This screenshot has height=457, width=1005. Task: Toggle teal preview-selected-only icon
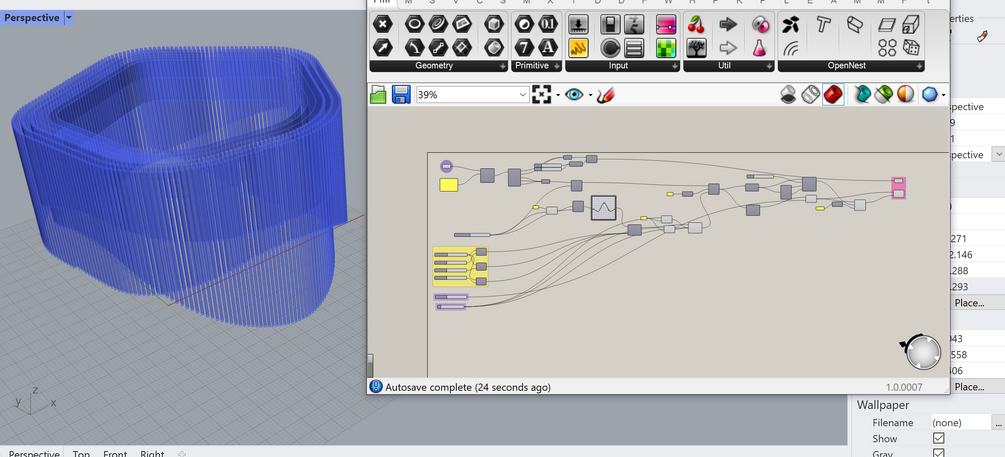coord(863,95)
